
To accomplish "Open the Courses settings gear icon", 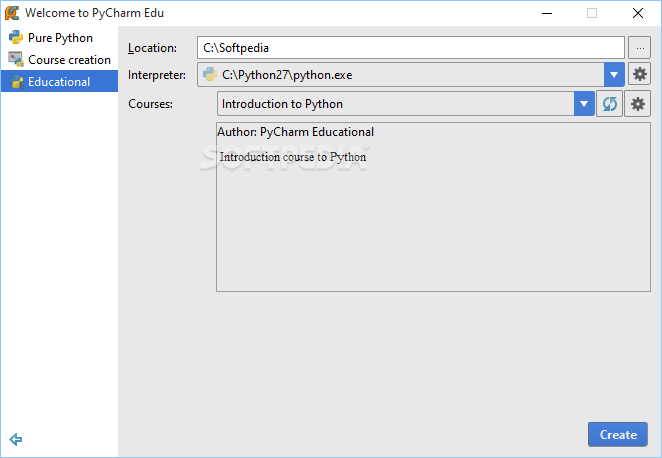I will point(638,103).
